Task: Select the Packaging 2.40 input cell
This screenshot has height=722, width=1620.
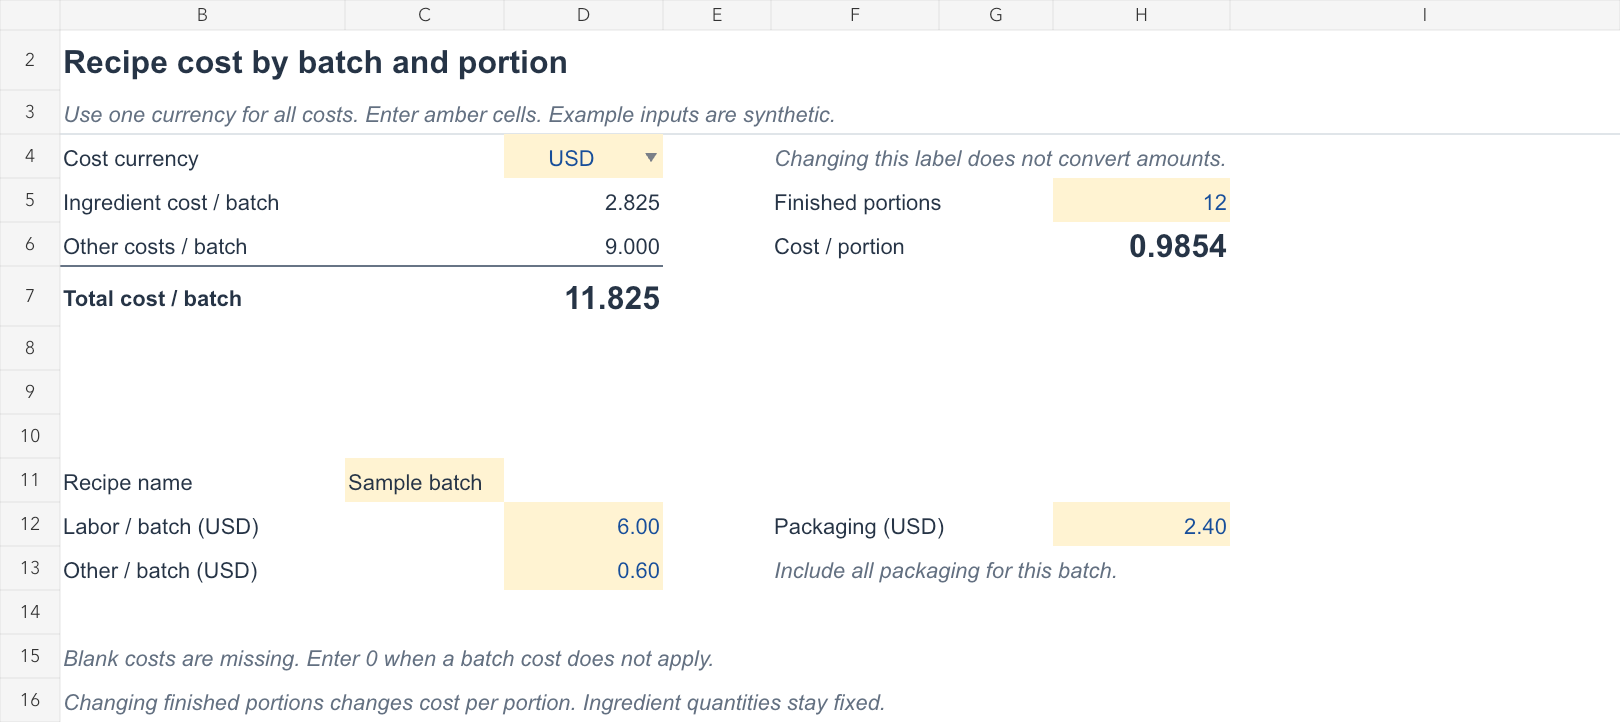Action: click(1141, 526)
